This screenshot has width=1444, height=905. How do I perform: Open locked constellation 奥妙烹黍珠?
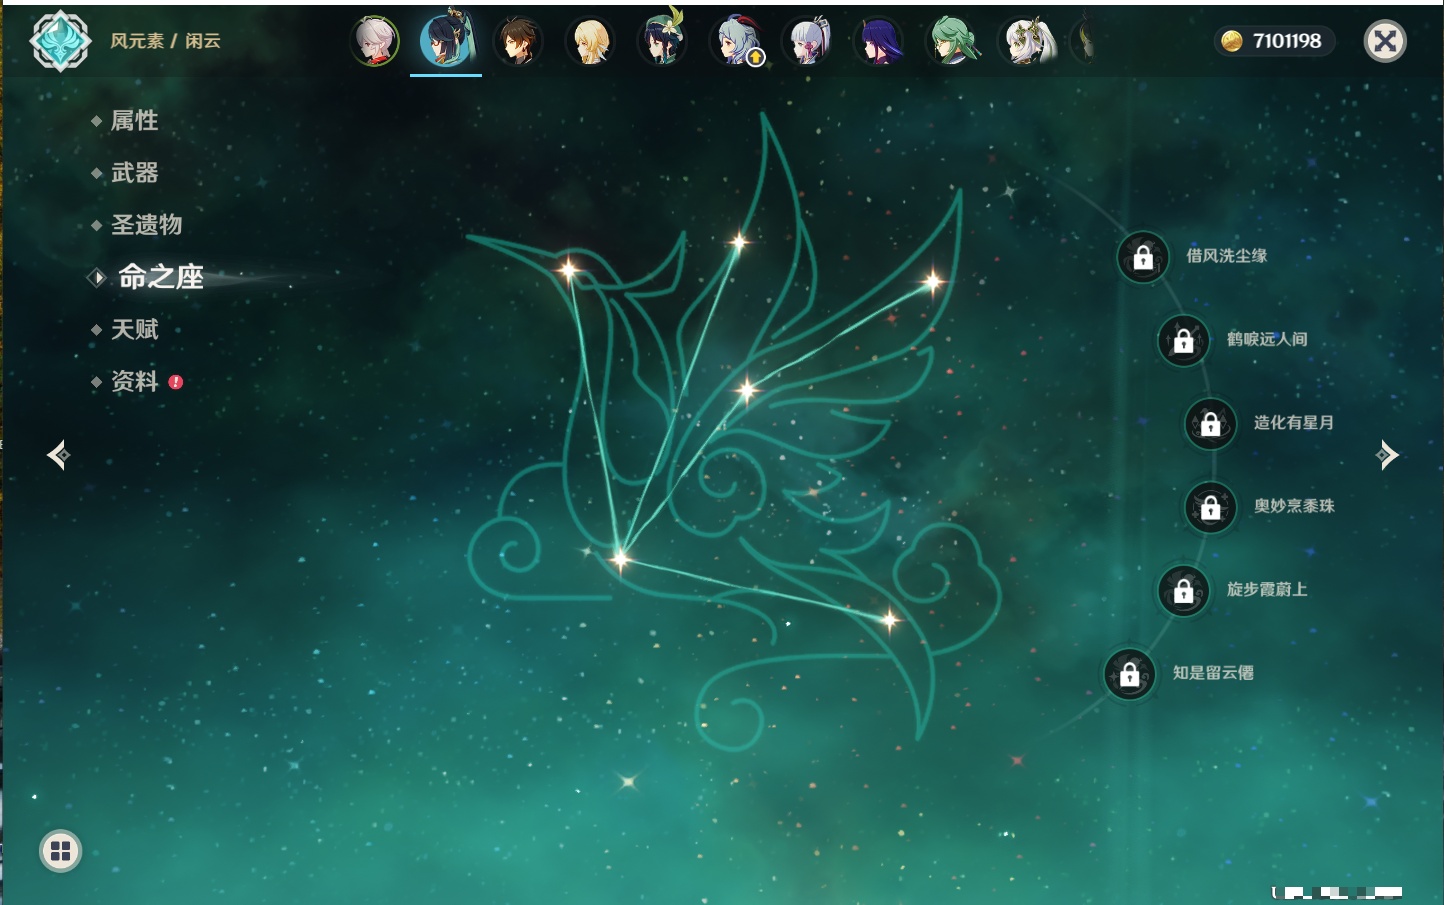point(1211,507)
